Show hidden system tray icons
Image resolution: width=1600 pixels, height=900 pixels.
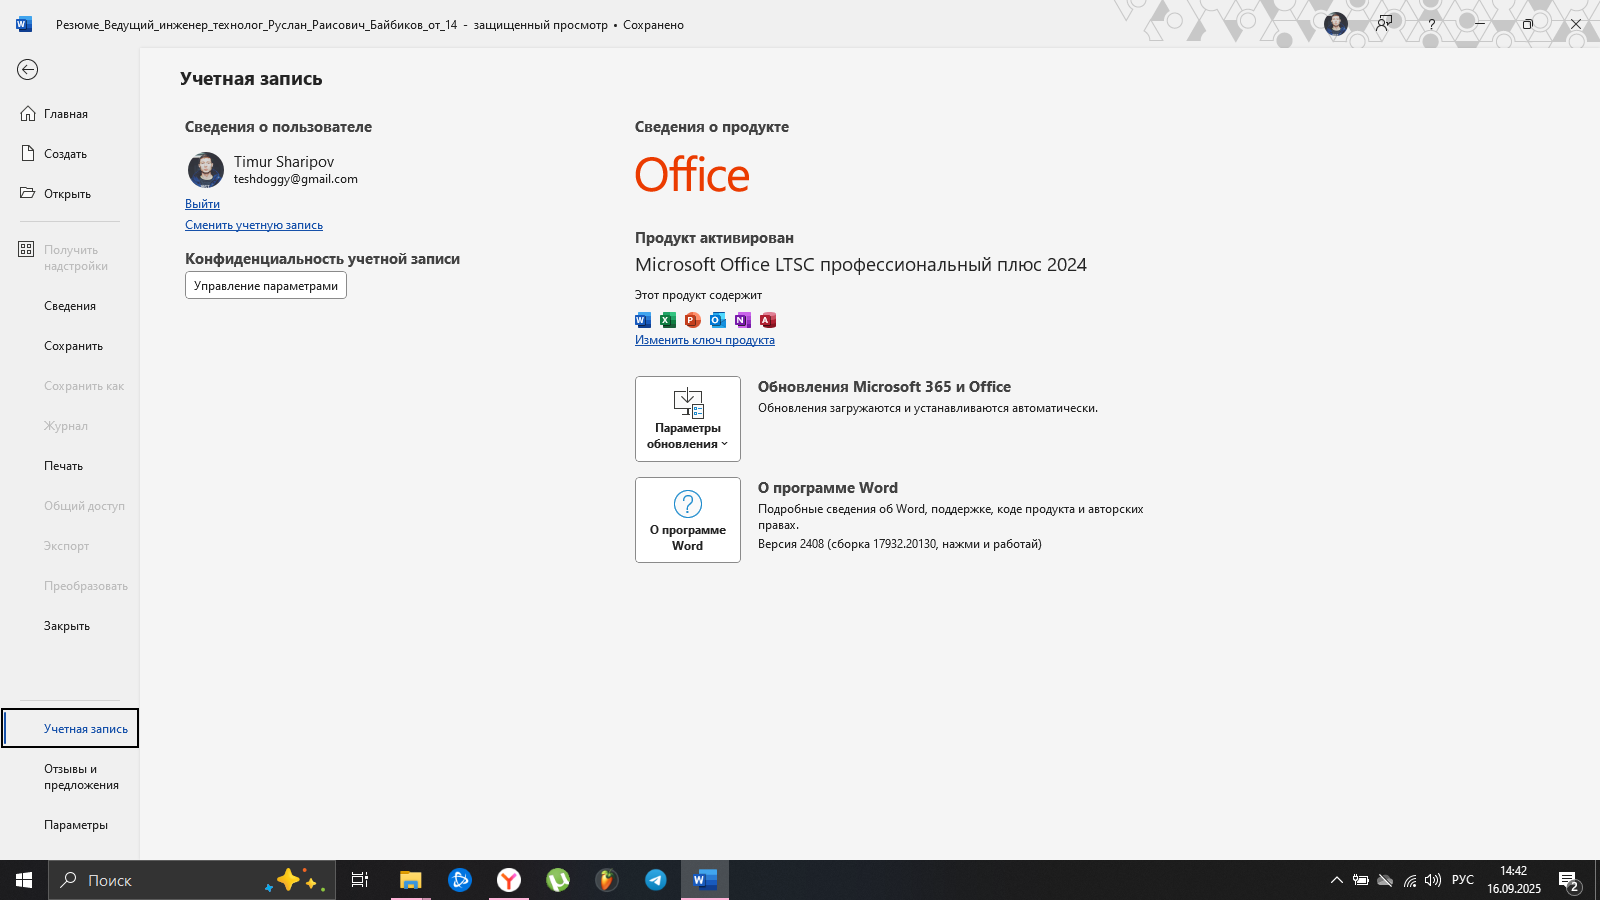pyautogui.click(x=1337, y=880)
